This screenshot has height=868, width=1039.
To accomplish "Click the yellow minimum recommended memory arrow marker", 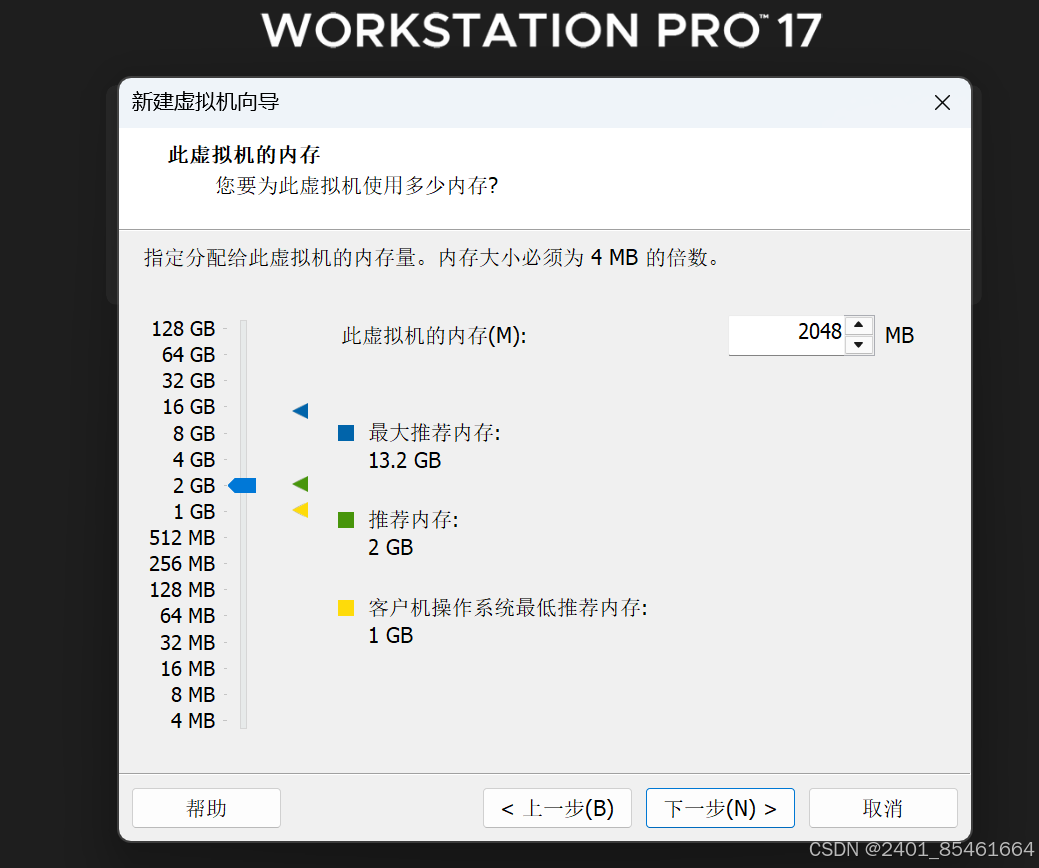I will coord(300,510).
